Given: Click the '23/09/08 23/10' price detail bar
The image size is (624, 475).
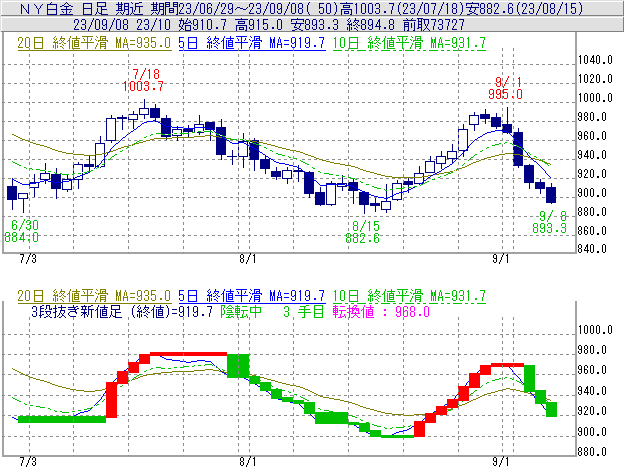Looking at the screenshot, I should click(x=312, y=25).
